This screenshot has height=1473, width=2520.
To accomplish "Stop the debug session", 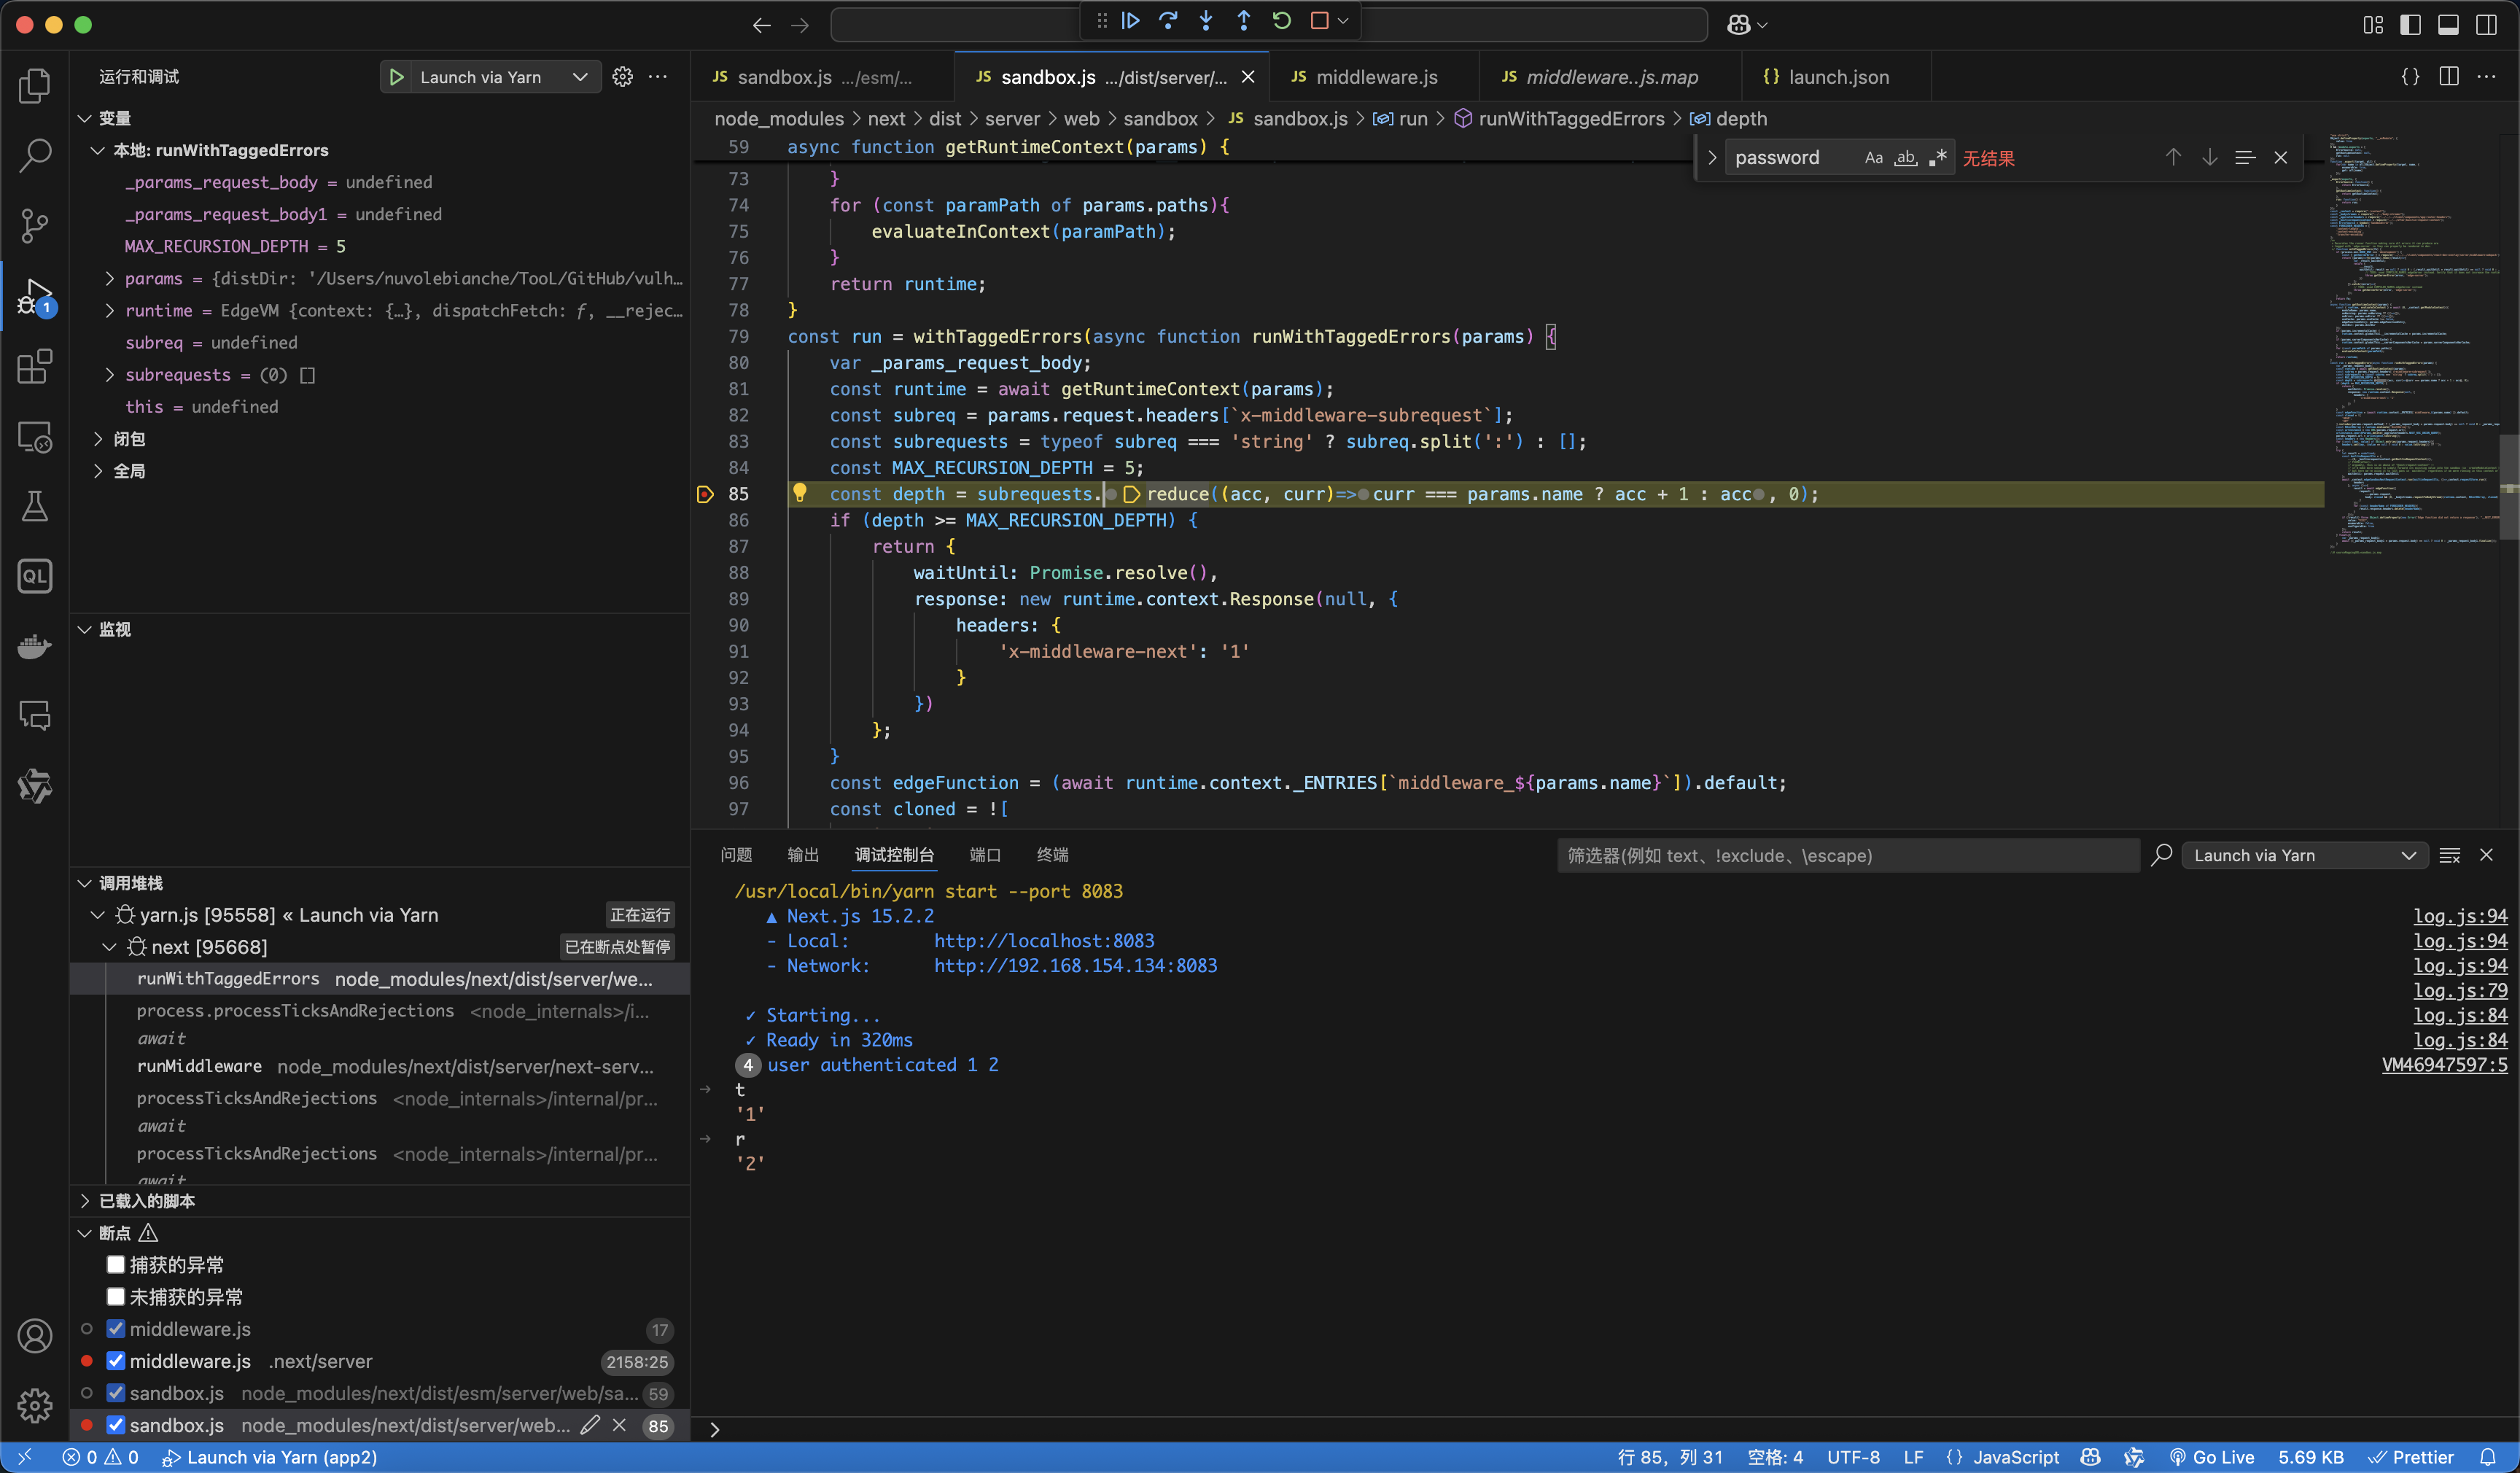I will tap(1319, 21).
